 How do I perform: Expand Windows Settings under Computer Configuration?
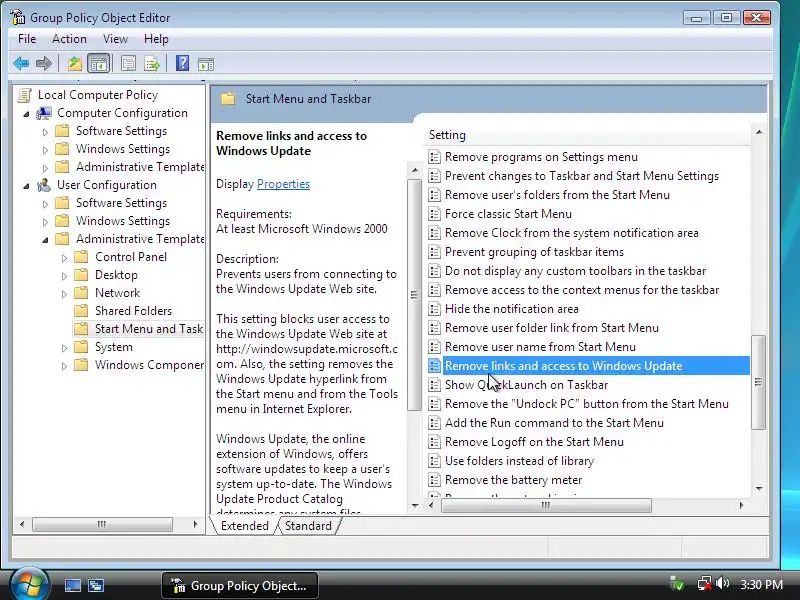tap(45, 149)
